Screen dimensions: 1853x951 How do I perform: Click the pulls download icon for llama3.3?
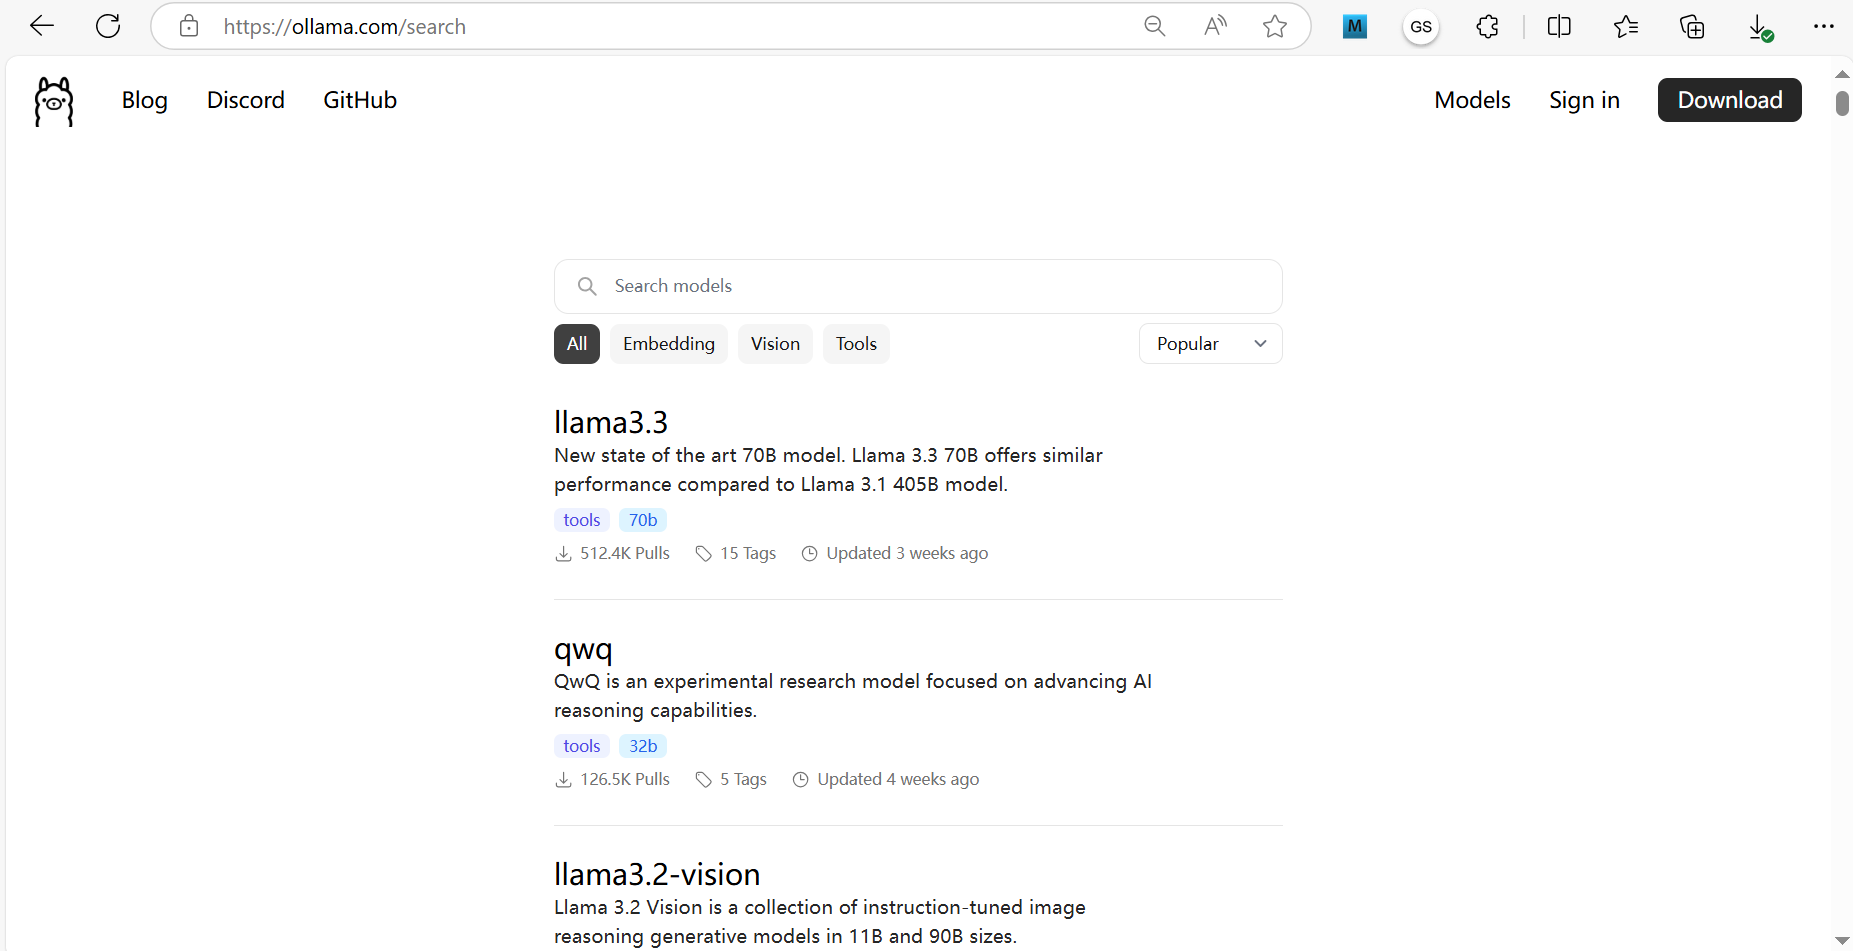pos(563,553)
